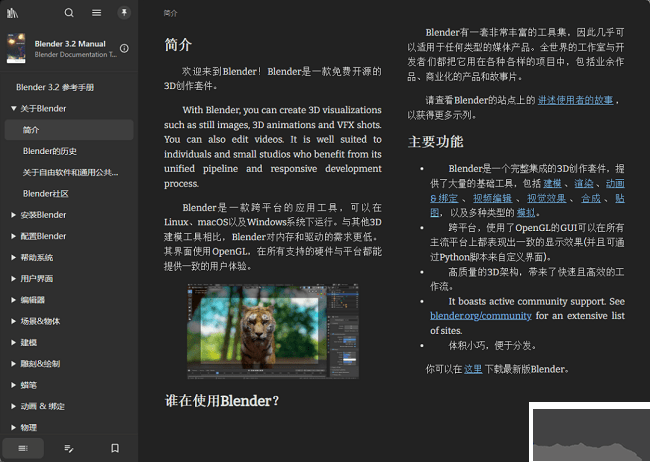650x462 pixels.
Task: Expand the 雕刻&绘制 tree section
Action: click(13, 363)
